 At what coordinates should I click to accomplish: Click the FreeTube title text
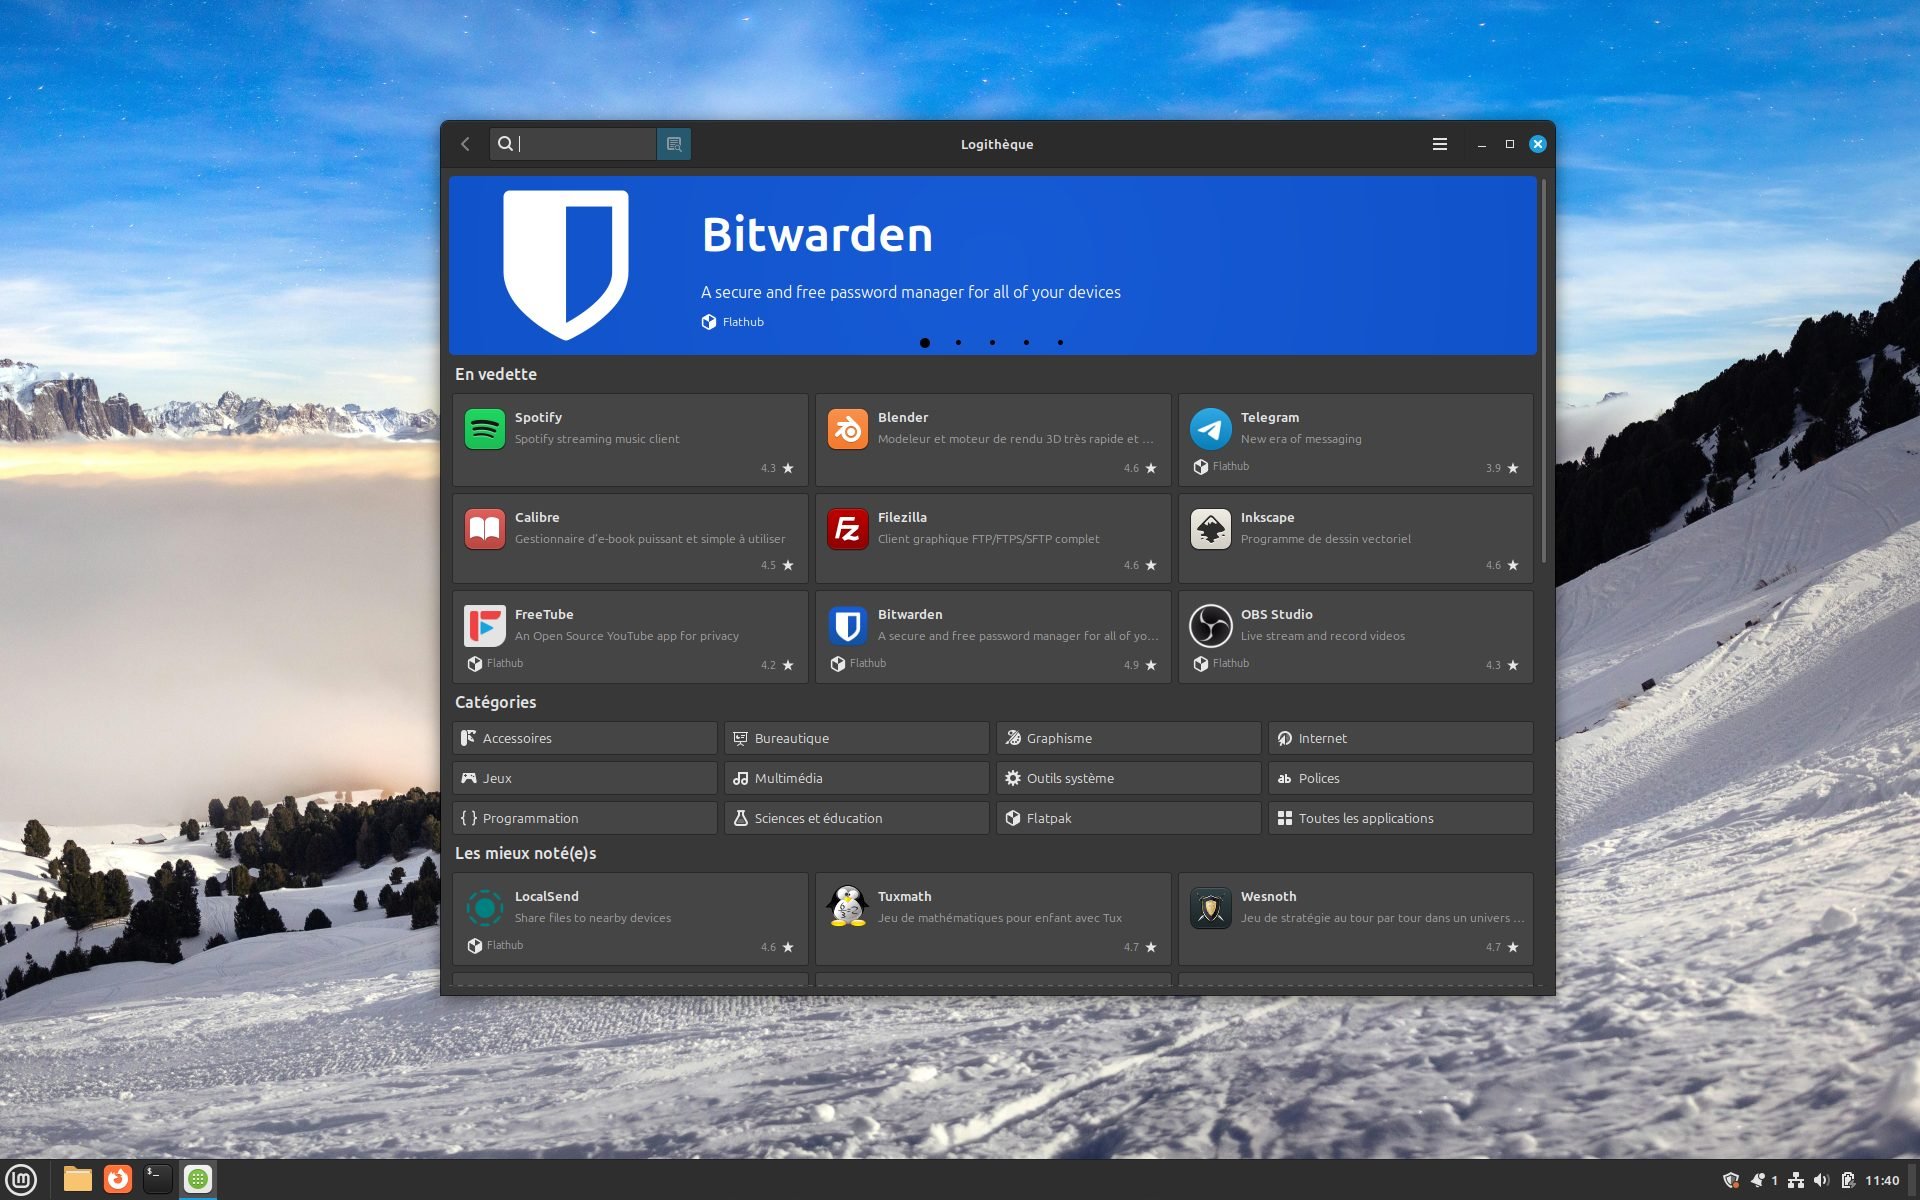544,614
